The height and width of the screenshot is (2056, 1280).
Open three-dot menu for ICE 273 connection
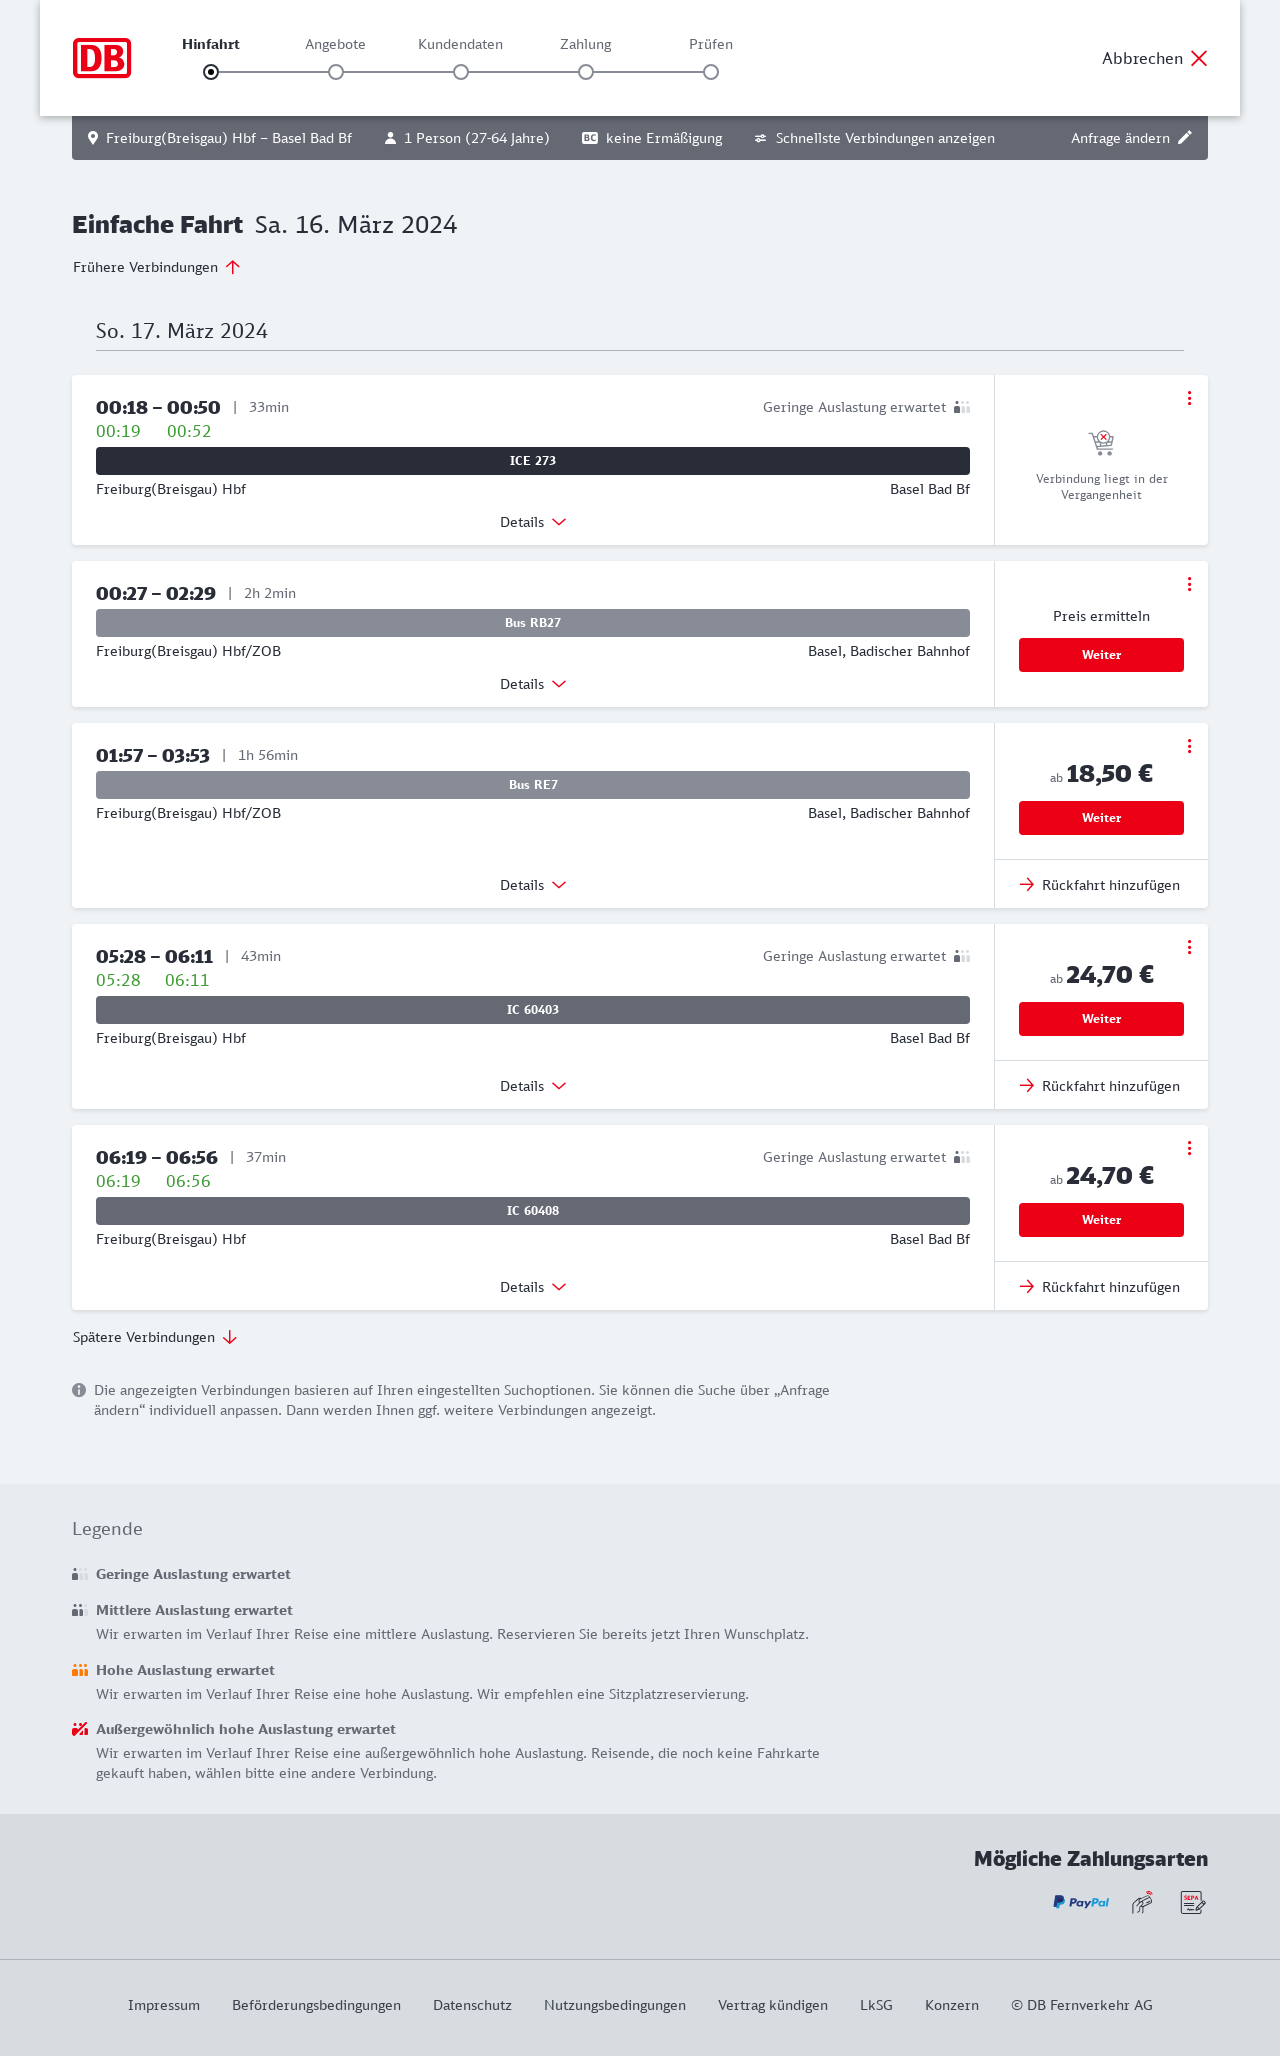point(1189,398)
